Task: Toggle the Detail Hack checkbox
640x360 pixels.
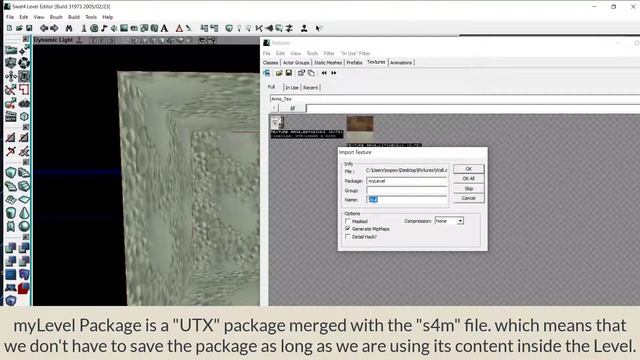Action: pyautogui.click(x=348, y=236)
